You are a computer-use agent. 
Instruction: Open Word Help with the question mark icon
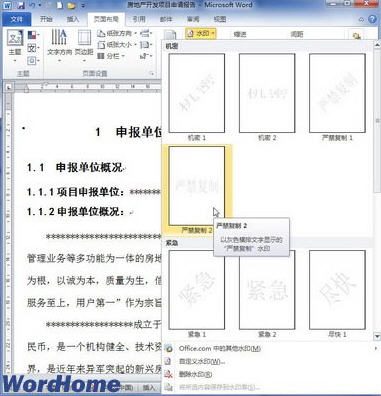click(372, 19)
